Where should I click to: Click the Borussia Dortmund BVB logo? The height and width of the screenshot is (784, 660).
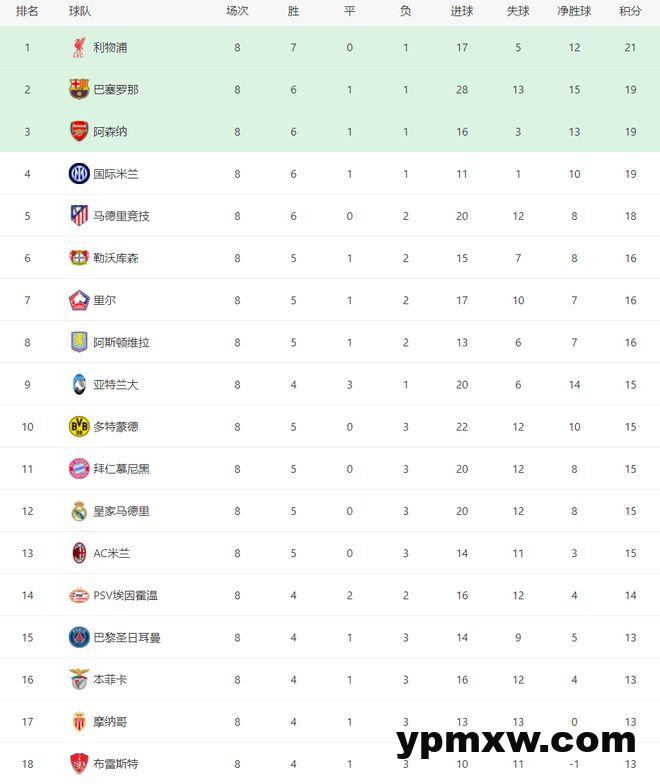pyautogui.click(x=79, y=427)
